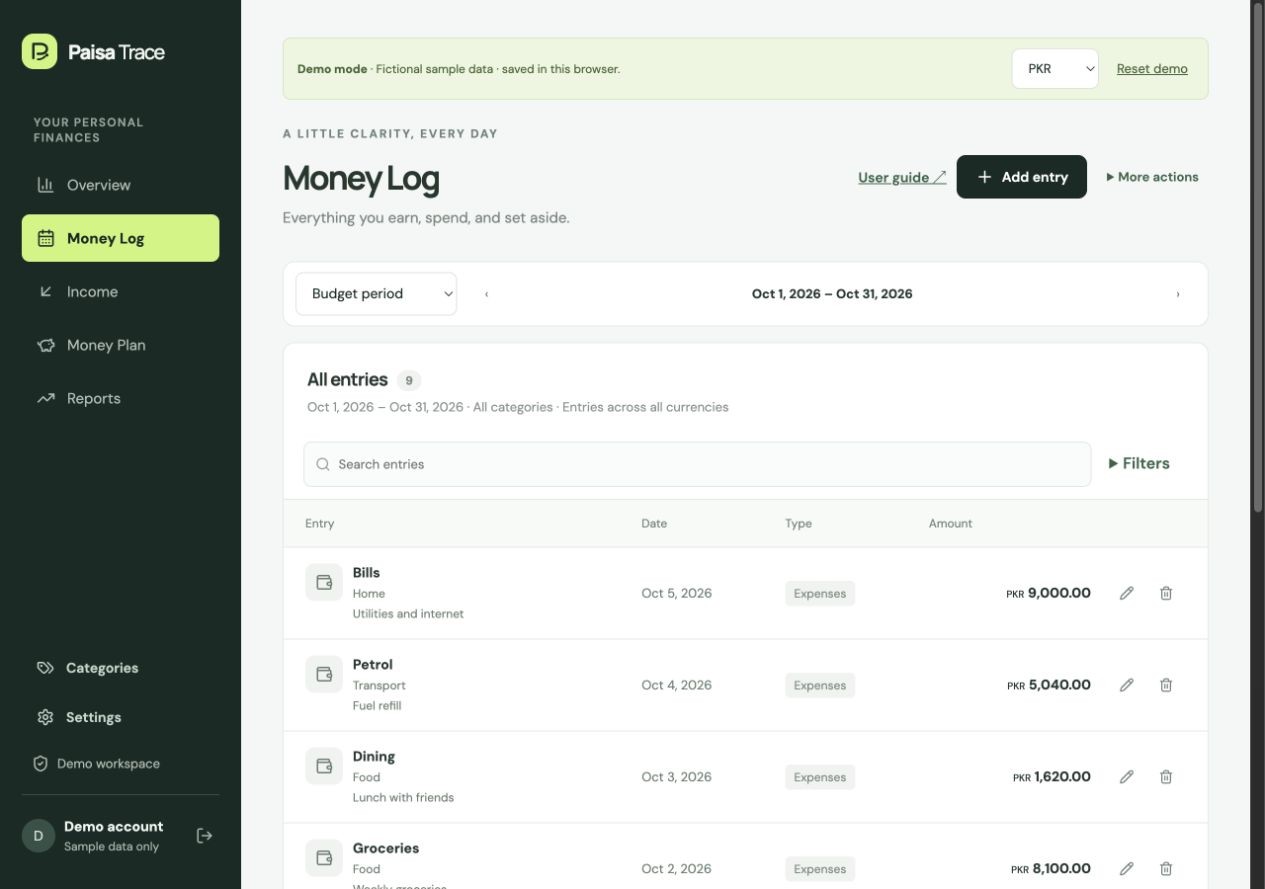
Task: Click the wallet icon of the Petrol row
Action: pos(324,674)
